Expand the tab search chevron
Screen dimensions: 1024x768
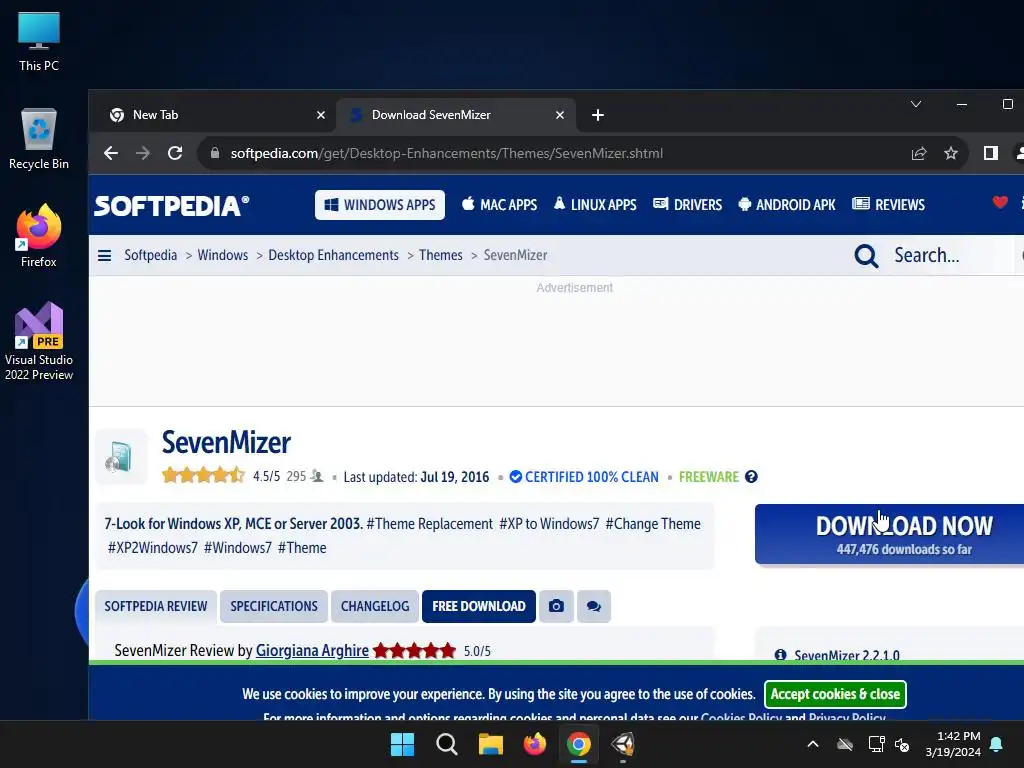tap(916, 104)
